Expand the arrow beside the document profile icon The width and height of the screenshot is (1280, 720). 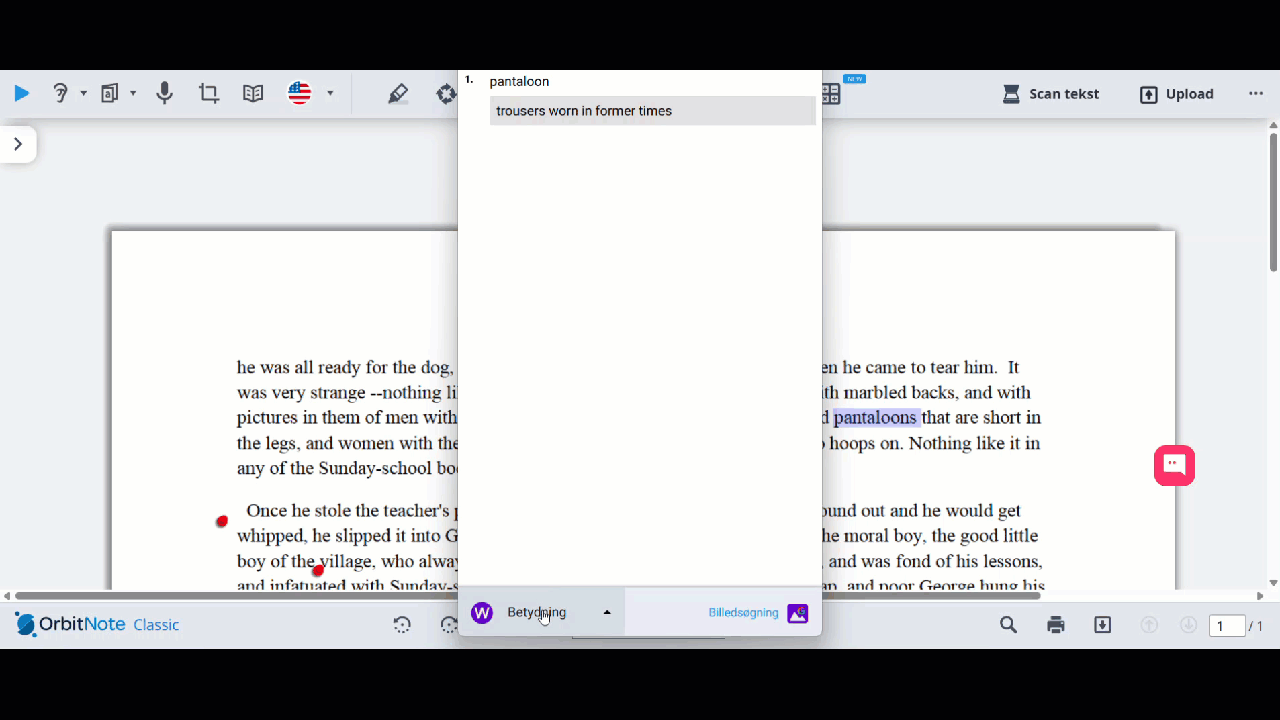click(x=133, y=94)
